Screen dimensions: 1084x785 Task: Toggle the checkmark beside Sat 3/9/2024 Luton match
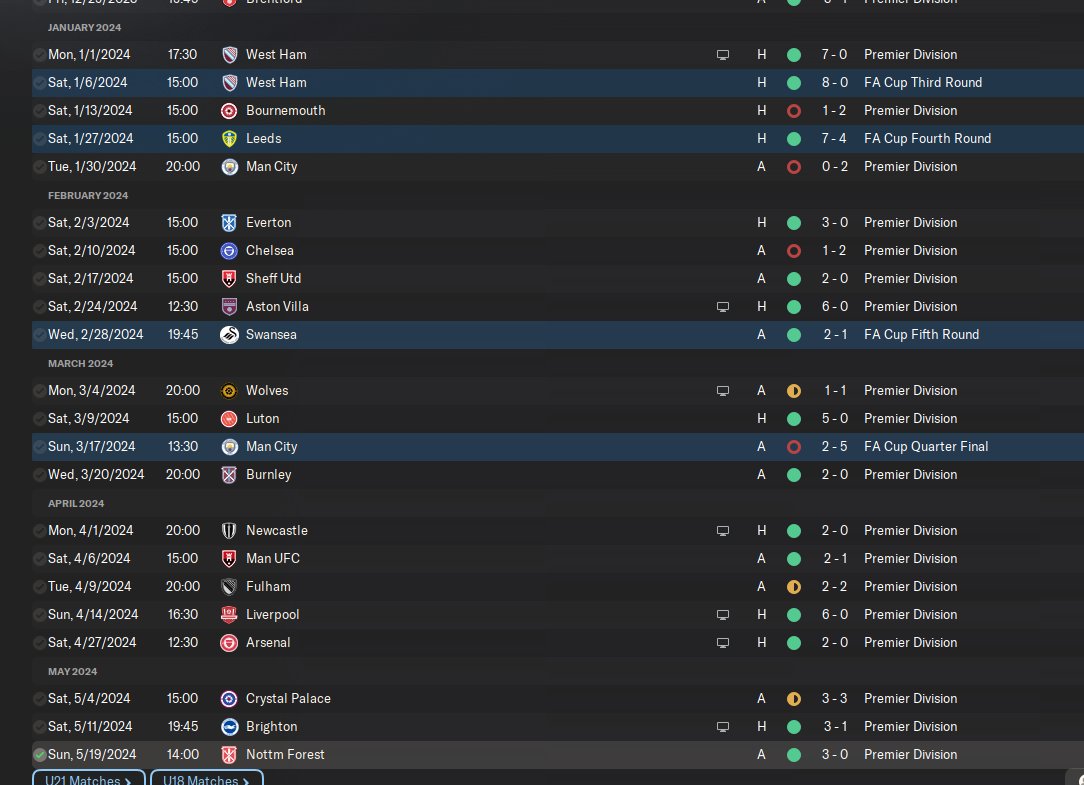pos(40,419)
